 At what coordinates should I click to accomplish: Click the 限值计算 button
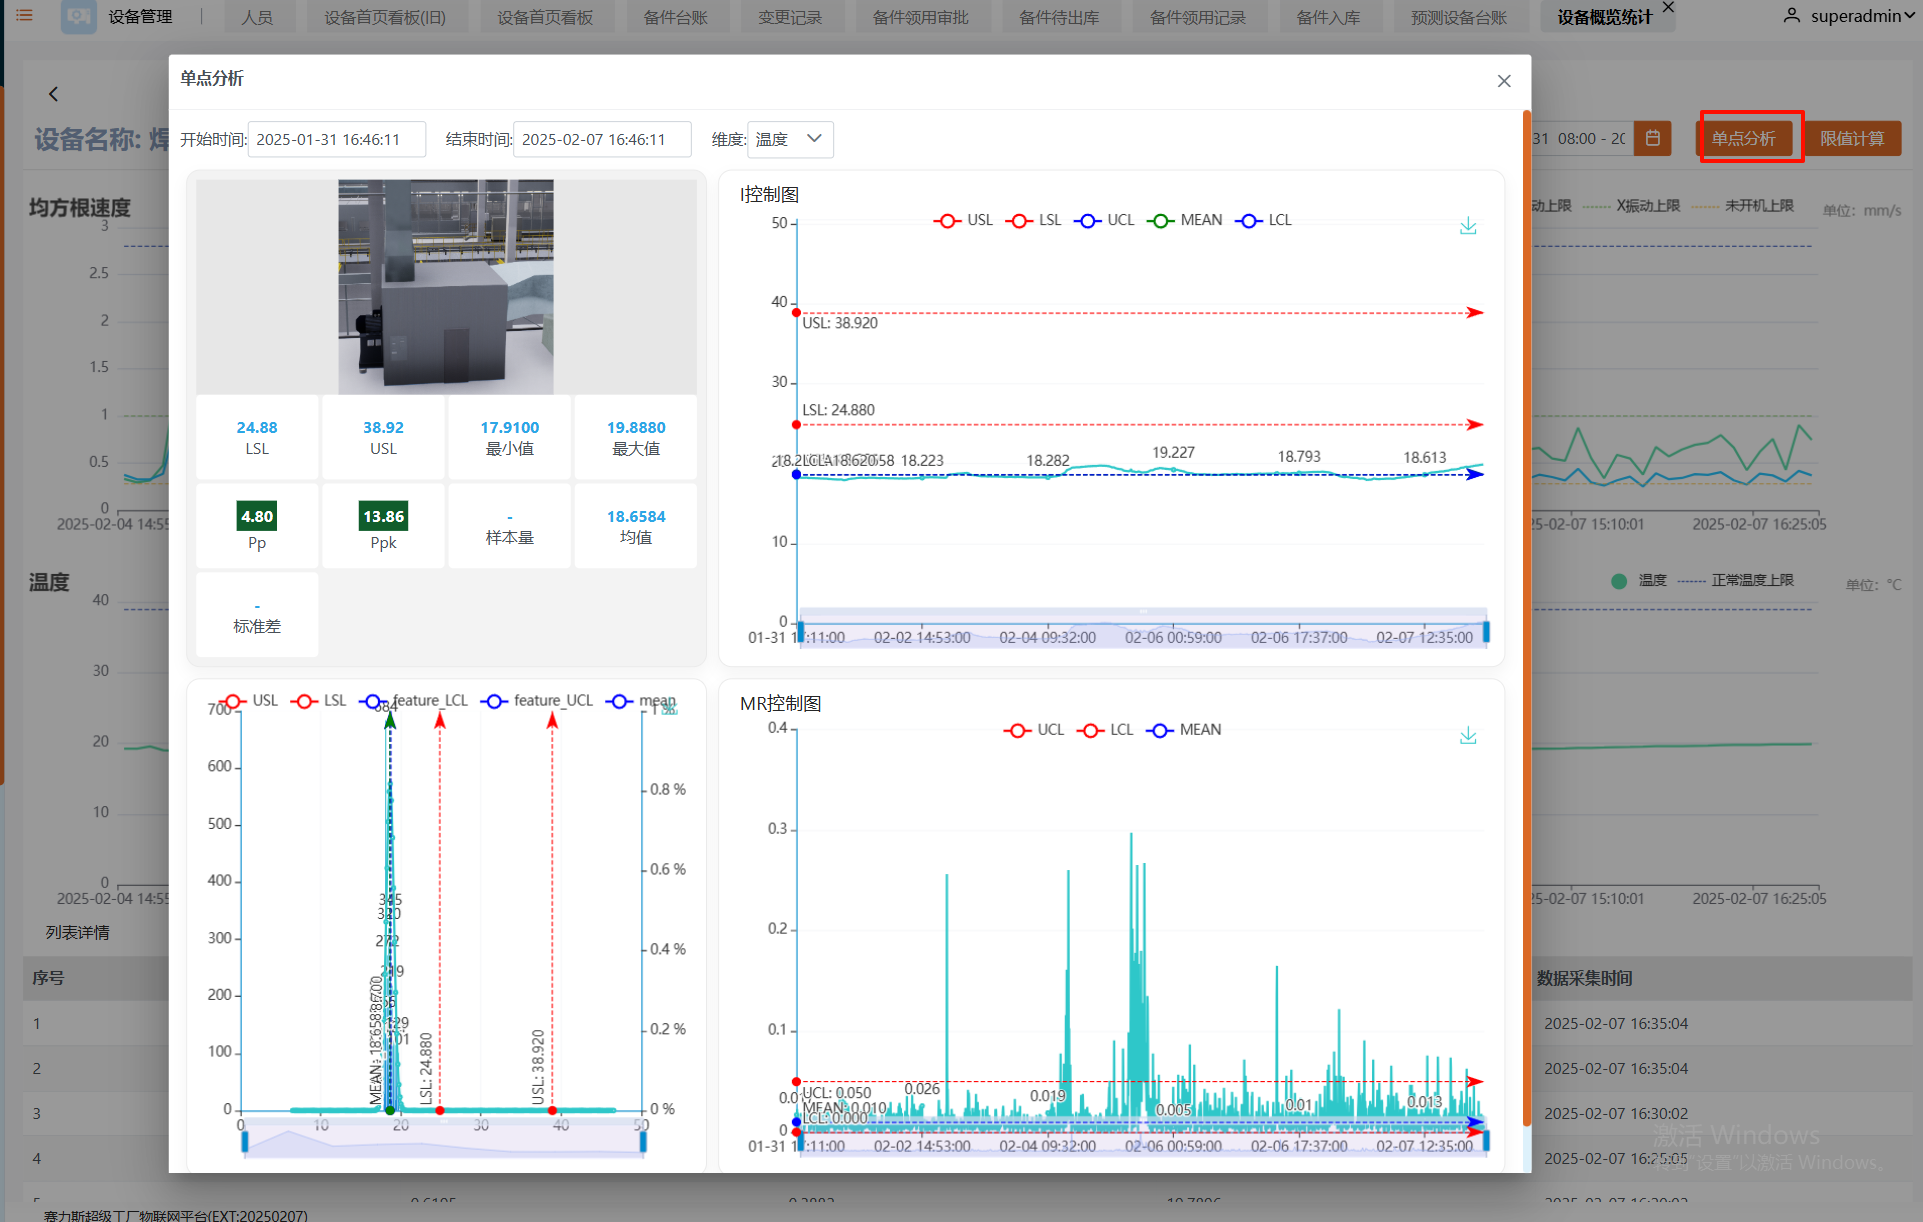click(x=1851, y=138)
